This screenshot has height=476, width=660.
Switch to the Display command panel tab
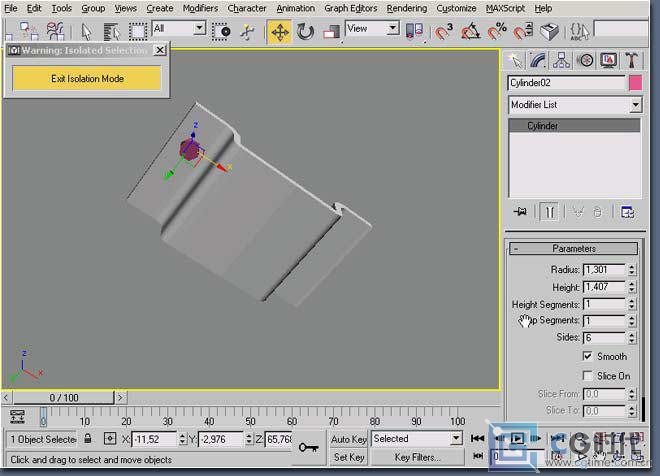[608, 61]
